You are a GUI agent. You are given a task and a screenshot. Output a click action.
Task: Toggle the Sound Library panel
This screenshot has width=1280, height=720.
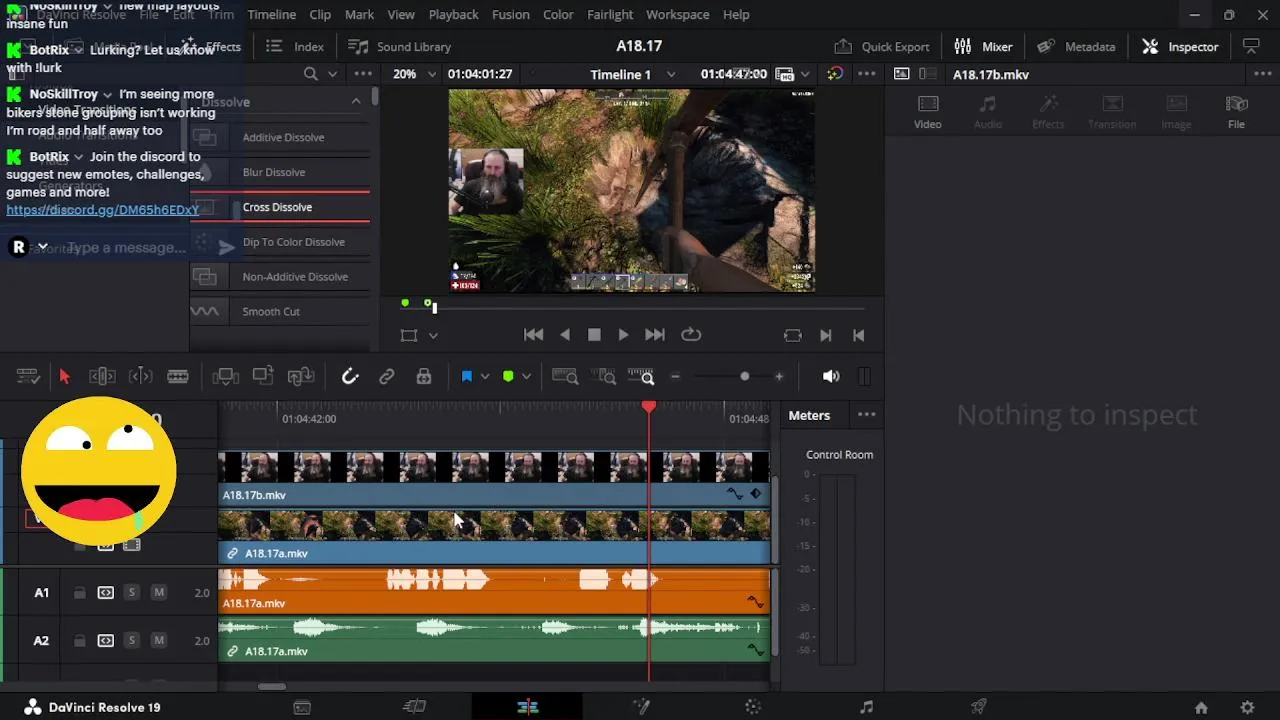pyautogui.click(x=400, y=46)
